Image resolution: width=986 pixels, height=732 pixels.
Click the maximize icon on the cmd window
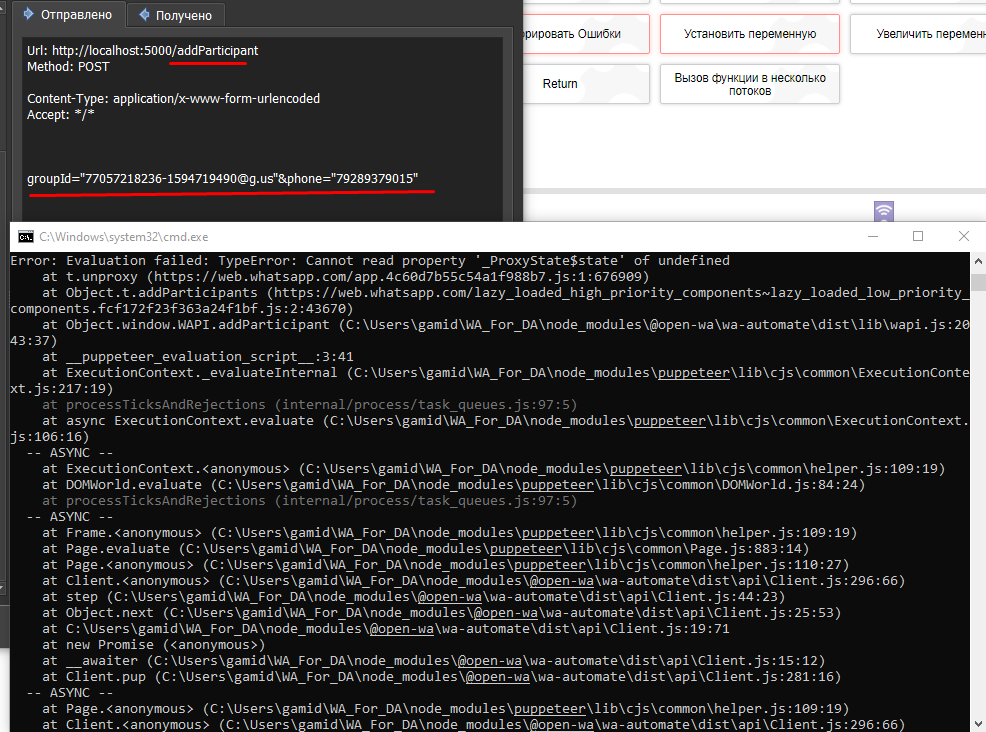pyautogui.click(x=917, y=236)
